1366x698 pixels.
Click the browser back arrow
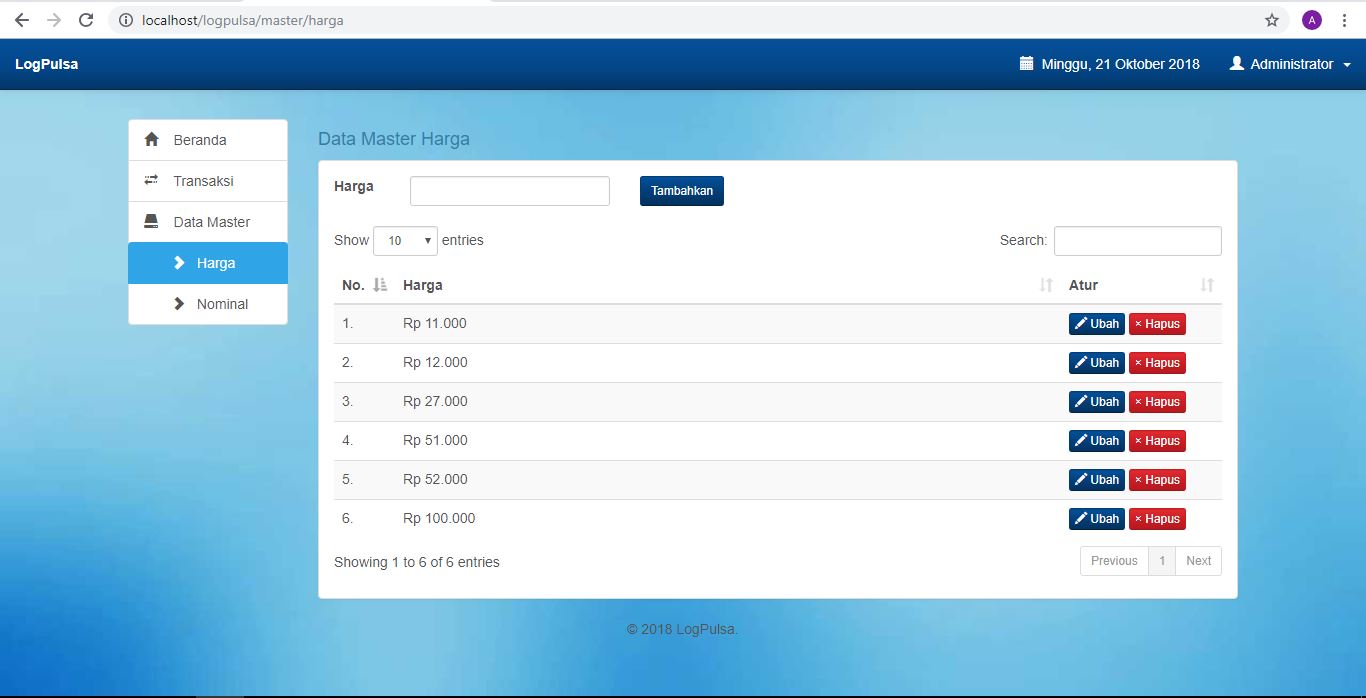[x=22, y=20]
